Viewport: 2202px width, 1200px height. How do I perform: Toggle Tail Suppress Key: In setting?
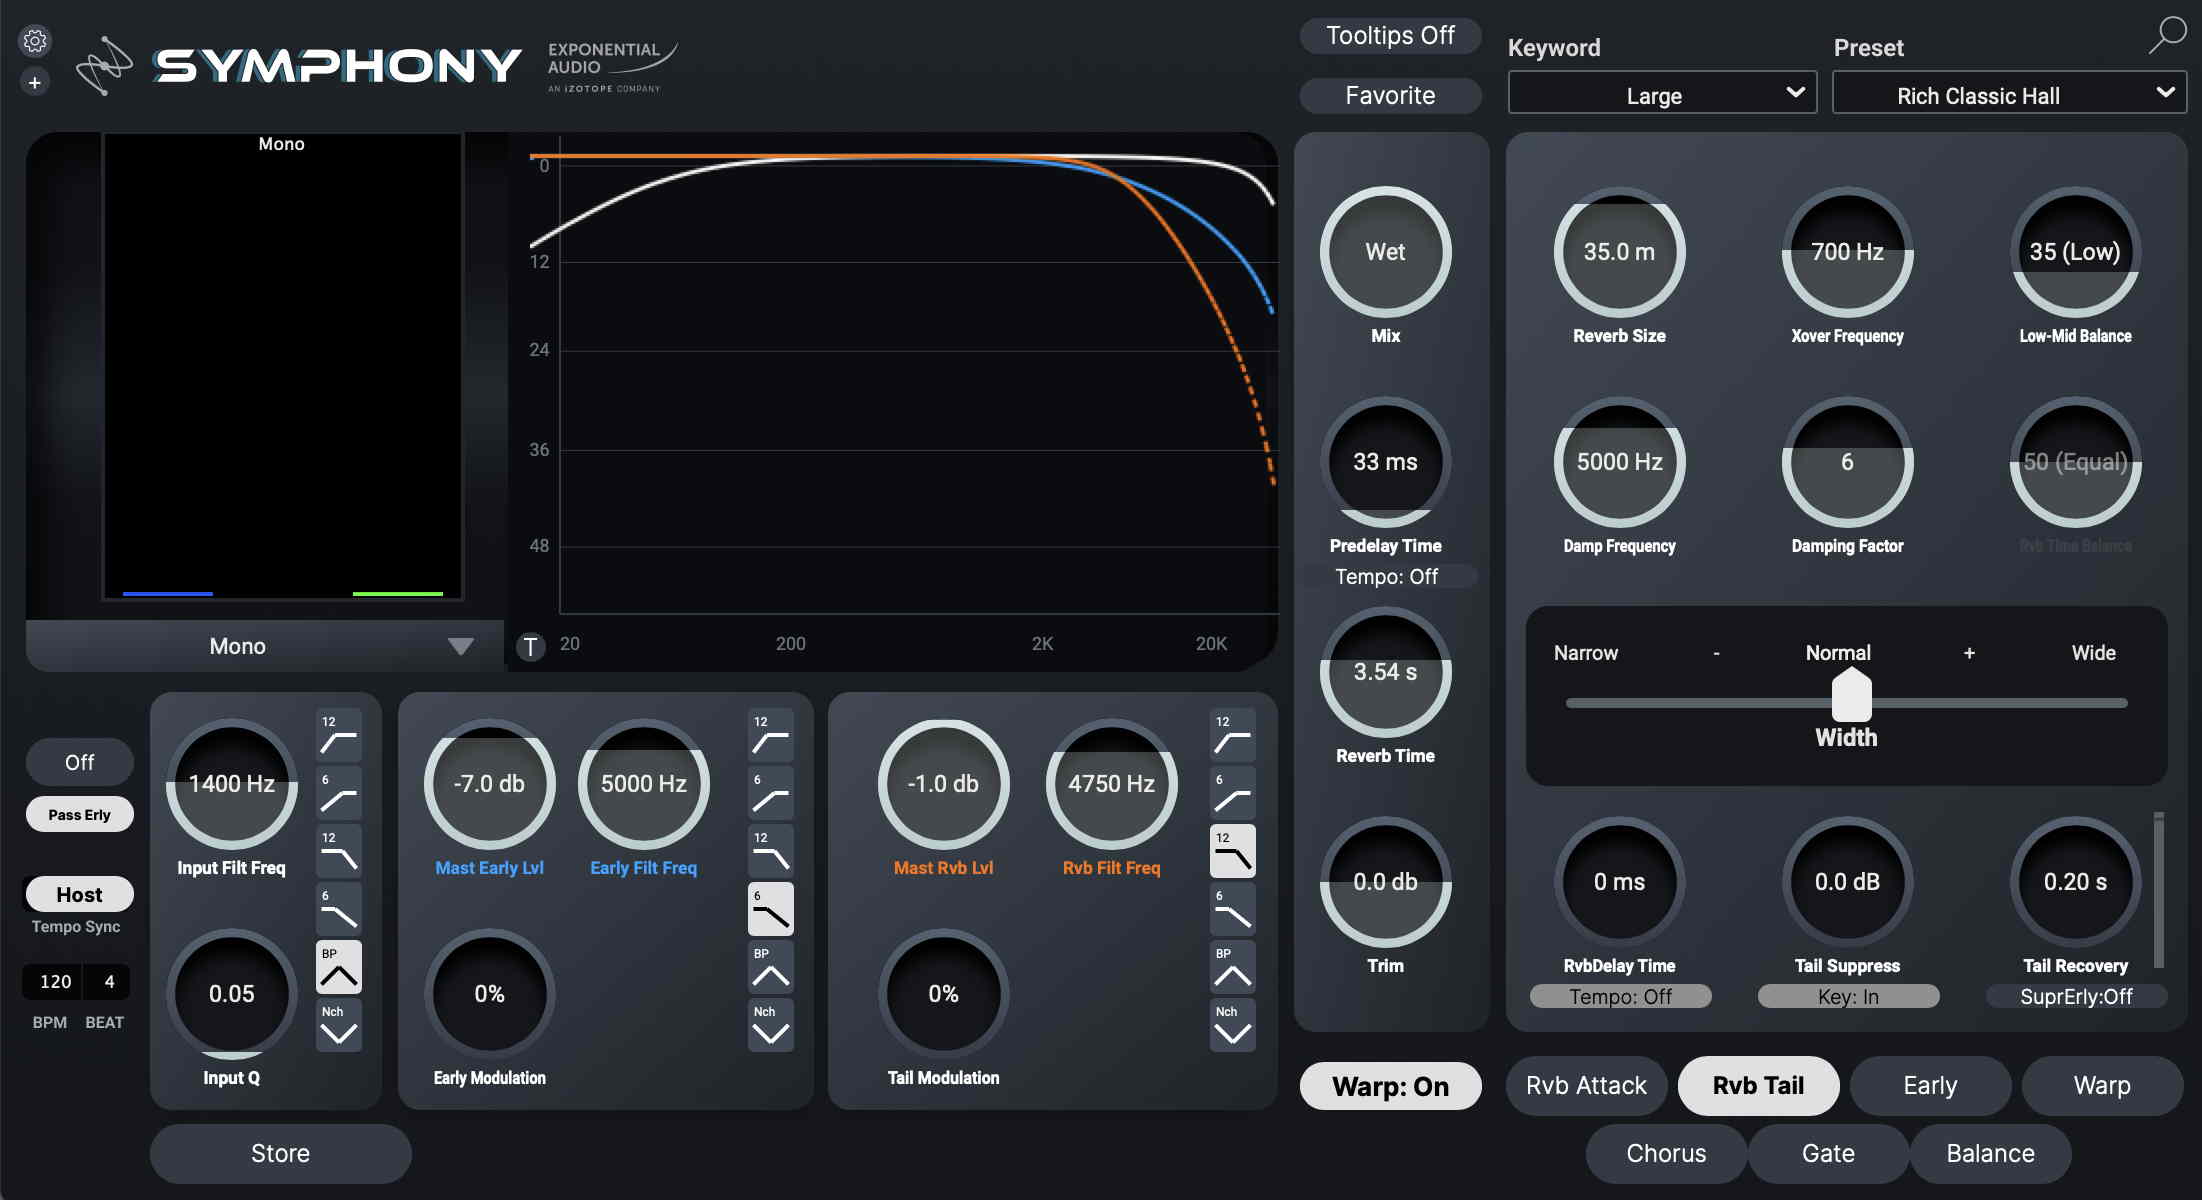pyautogui.click(x=1848, y=997)
